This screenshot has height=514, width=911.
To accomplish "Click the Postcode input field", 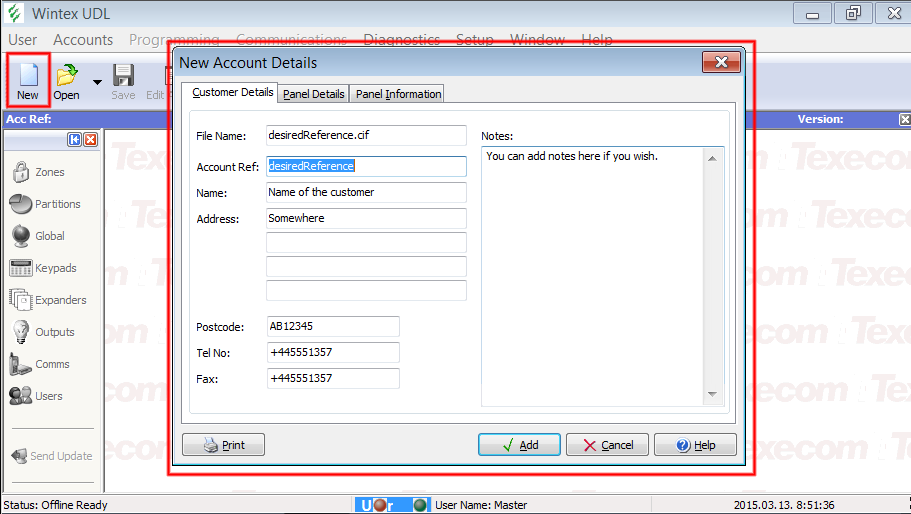I will pos(333,326).
